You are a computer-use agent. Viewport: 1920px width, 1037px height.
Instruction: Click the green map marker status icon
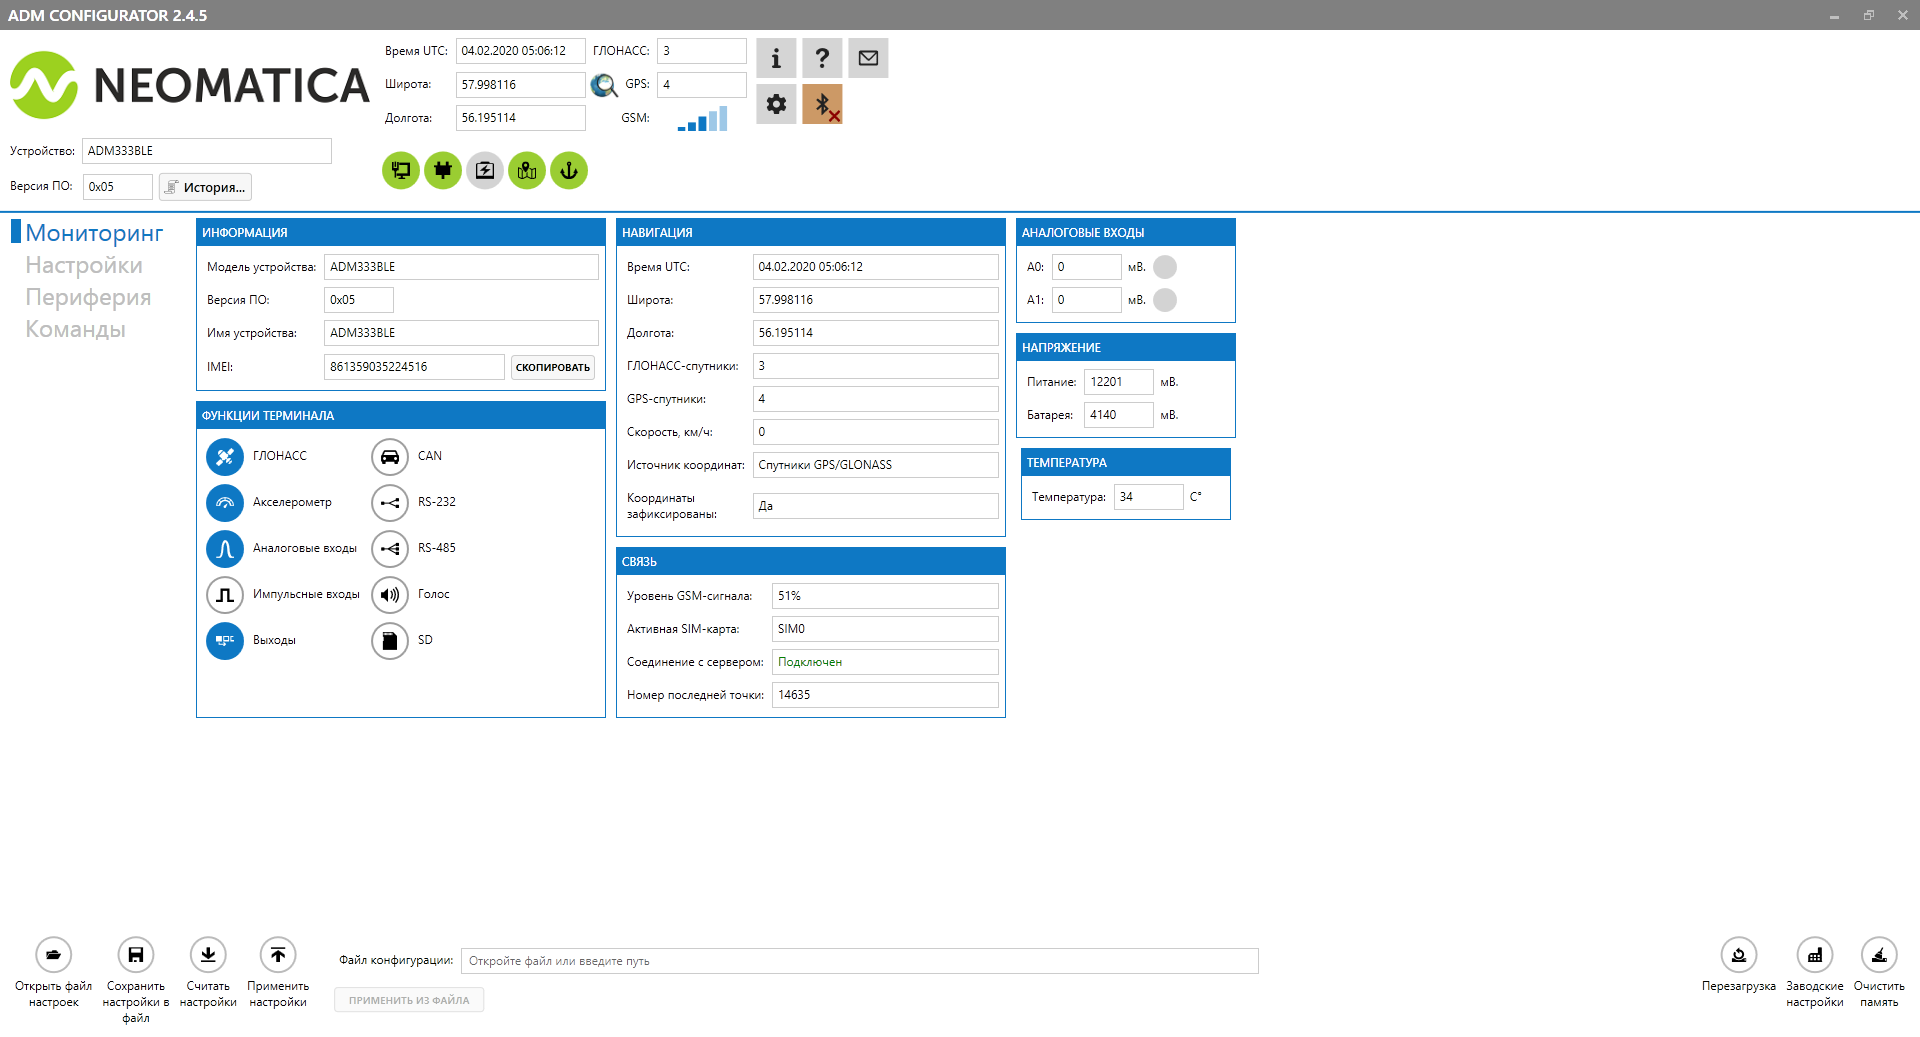527,171
